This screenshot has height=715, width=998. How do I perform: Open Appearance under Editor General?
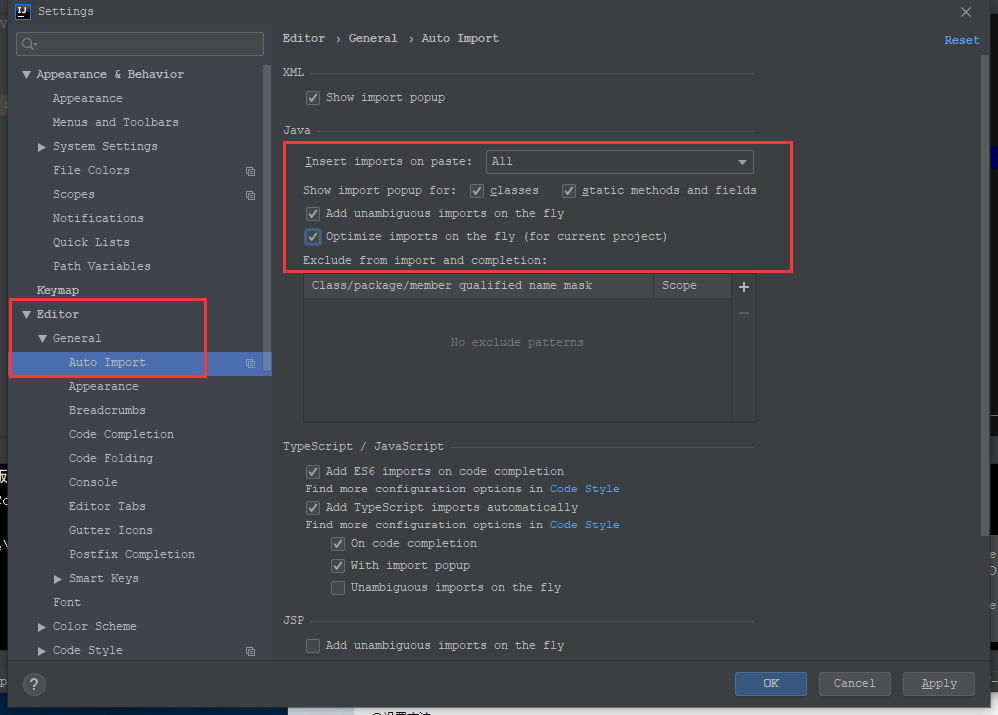pyautogui.click(x=103, y=386)
